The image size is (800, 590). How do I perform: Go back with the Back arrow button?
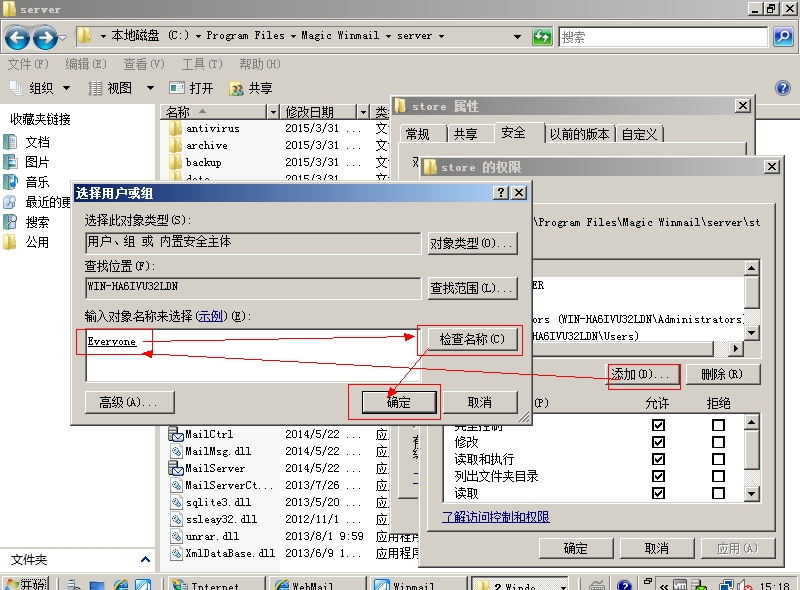[17, 38]
